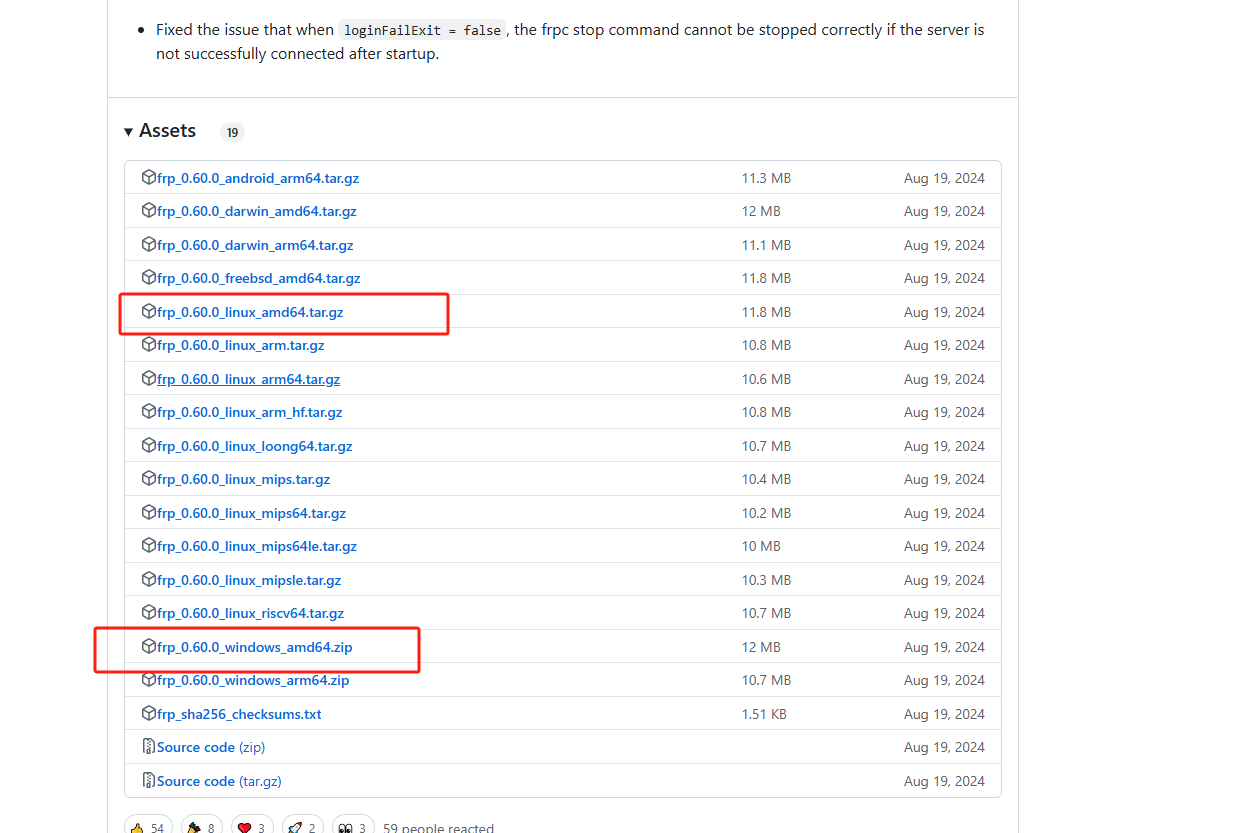The width and height of the screenshot is (1250, 833).
Task: Download frp_0.60.0_windows_arm64.zip
Action: [x=253, y=680]
